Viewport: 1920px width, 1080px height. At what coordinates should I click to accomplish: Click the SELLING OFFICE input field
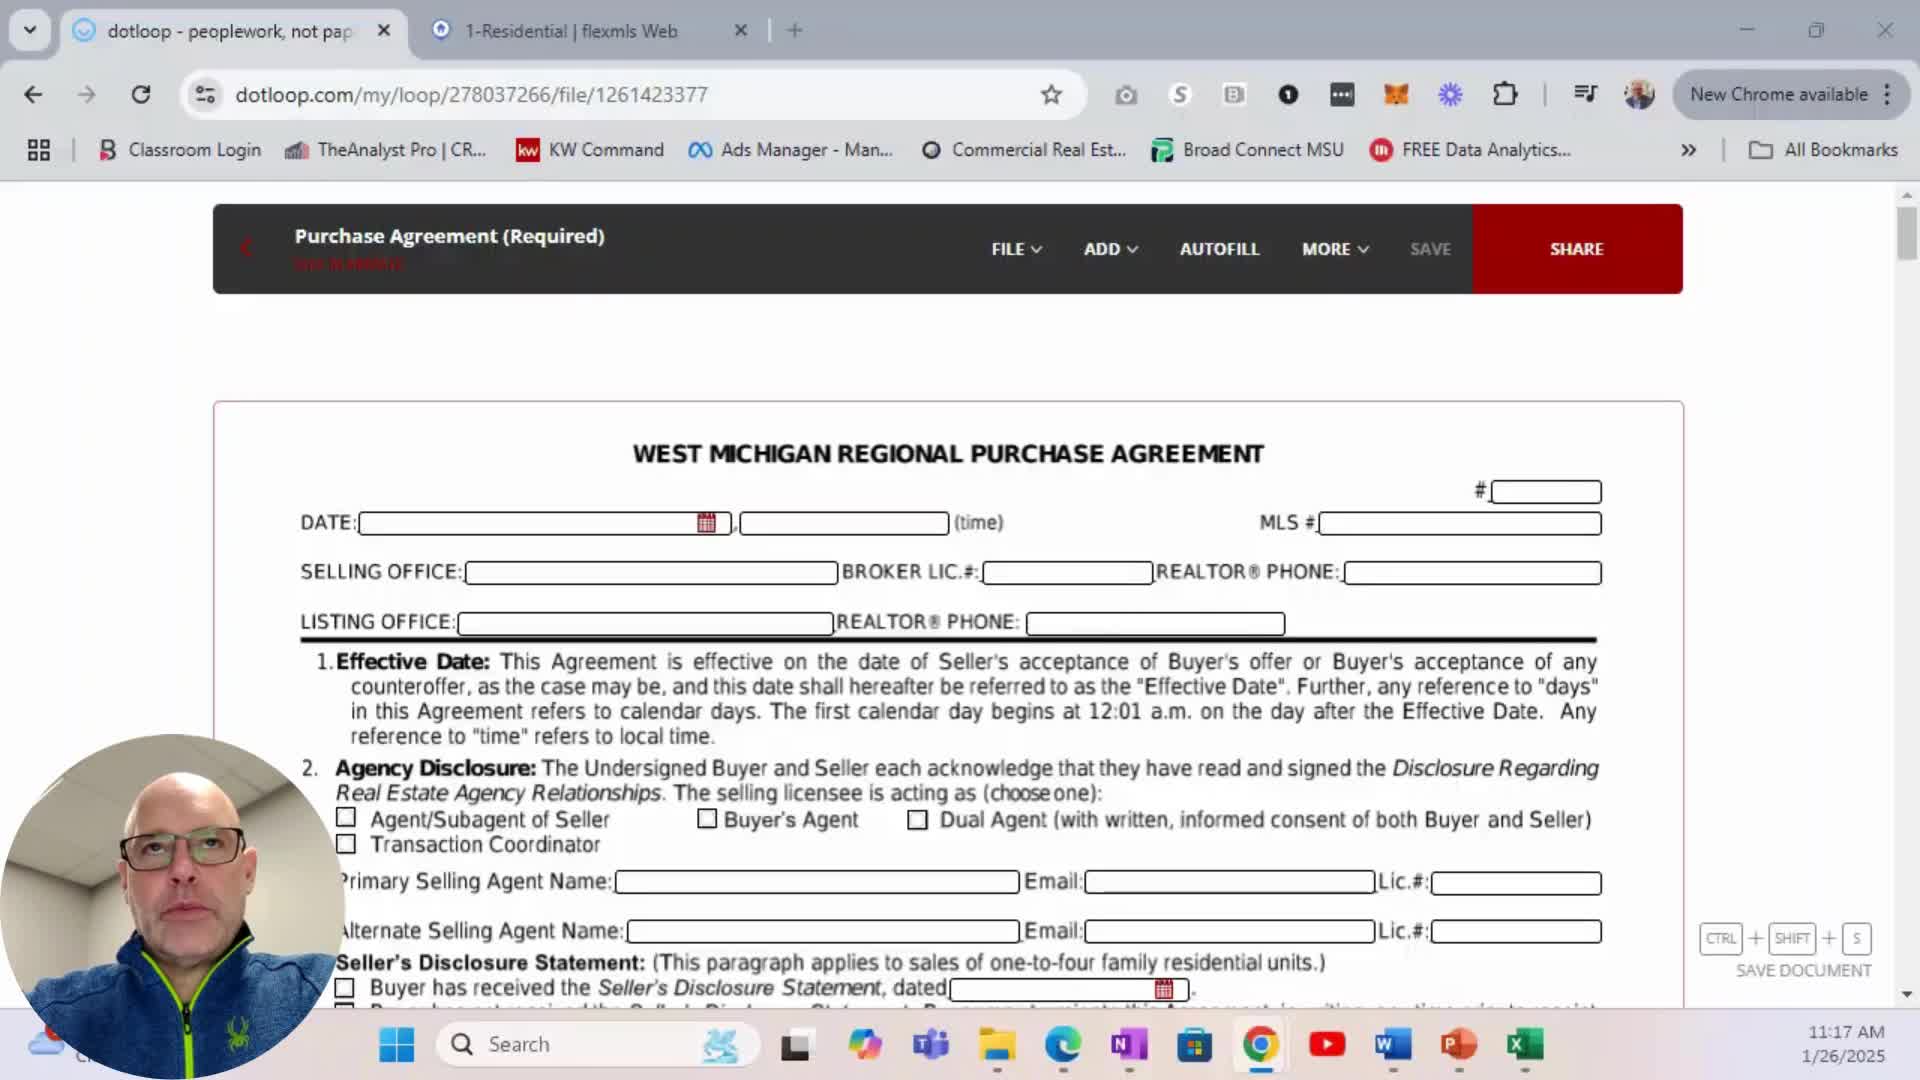pos(651,573)
